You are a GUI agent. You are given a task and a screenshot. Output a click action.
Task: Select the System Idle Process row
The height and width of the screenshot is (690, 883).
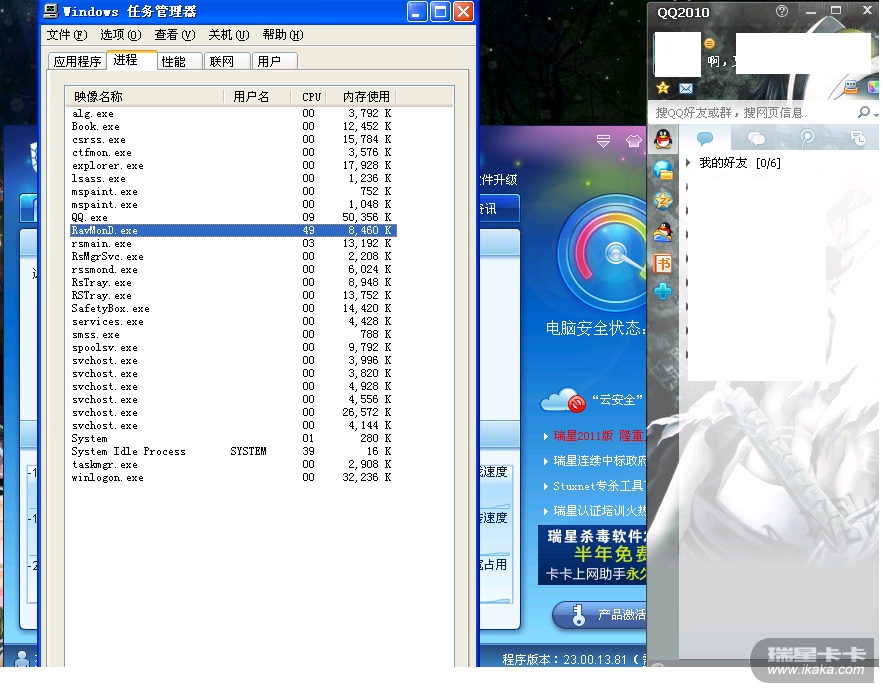tap(233, 451)
